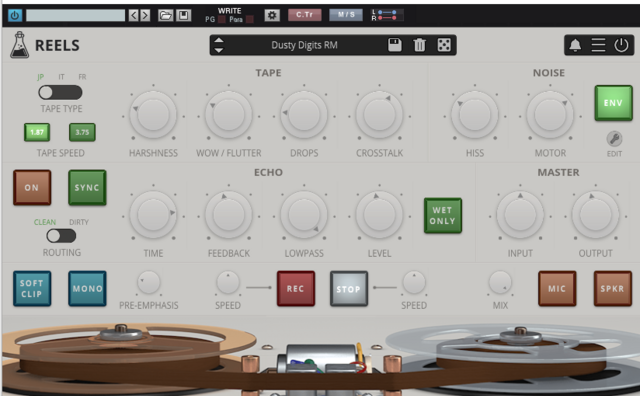The height and width of the screenshot is (396, 640).
Task: Click the Motor noise knob
Action: [550, 115]
